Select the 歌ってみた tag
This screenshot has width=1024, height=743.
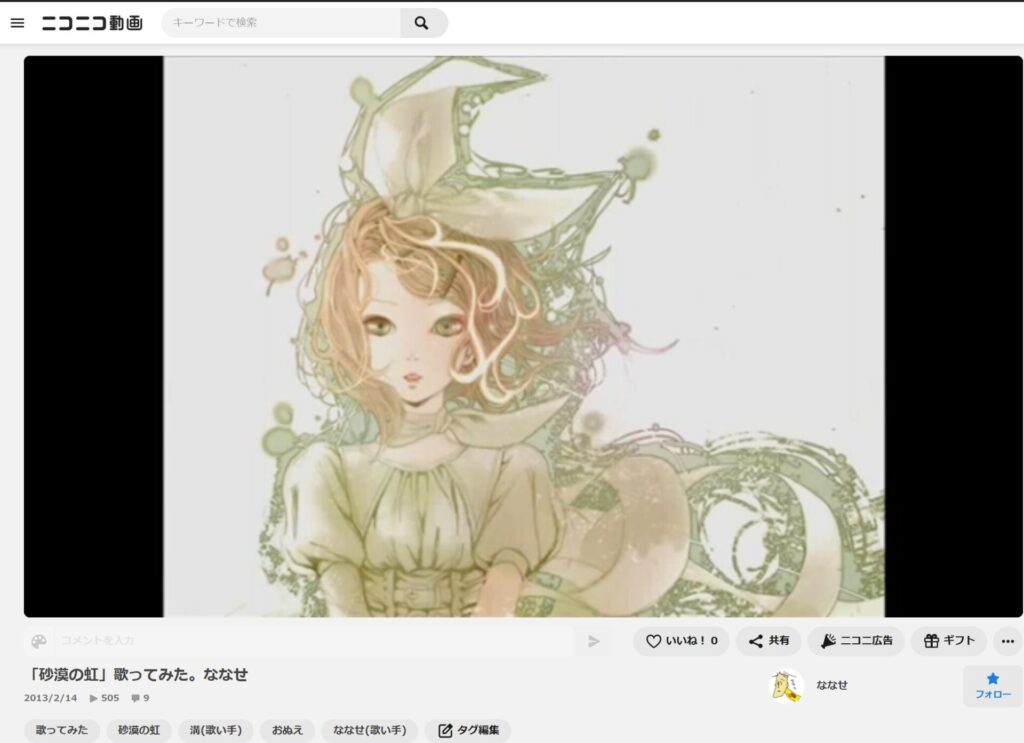[62, 730]
